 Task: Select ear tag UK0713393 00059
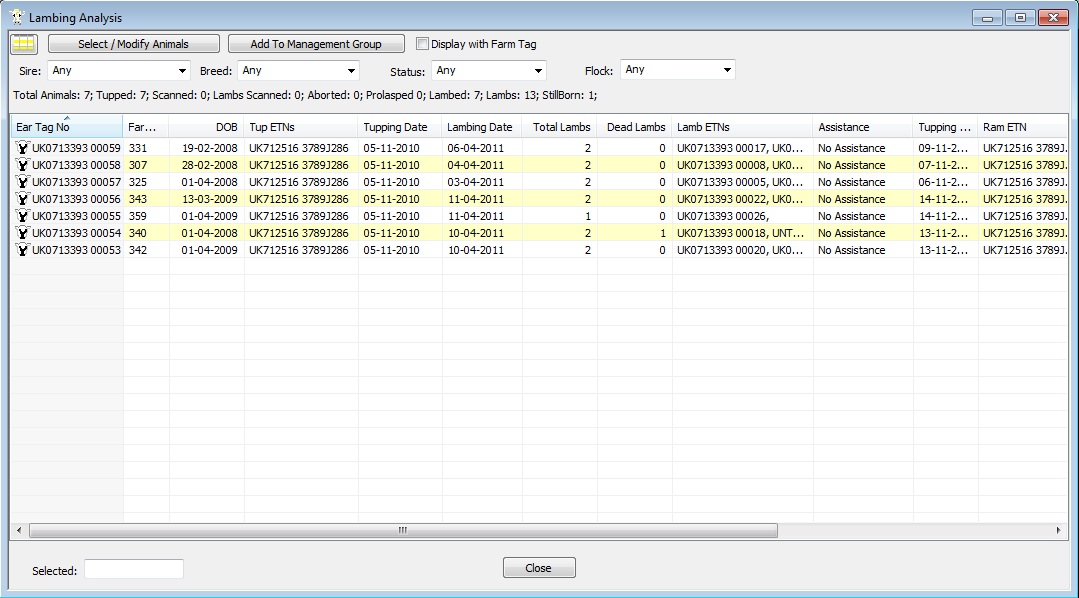tap(76, 148)
